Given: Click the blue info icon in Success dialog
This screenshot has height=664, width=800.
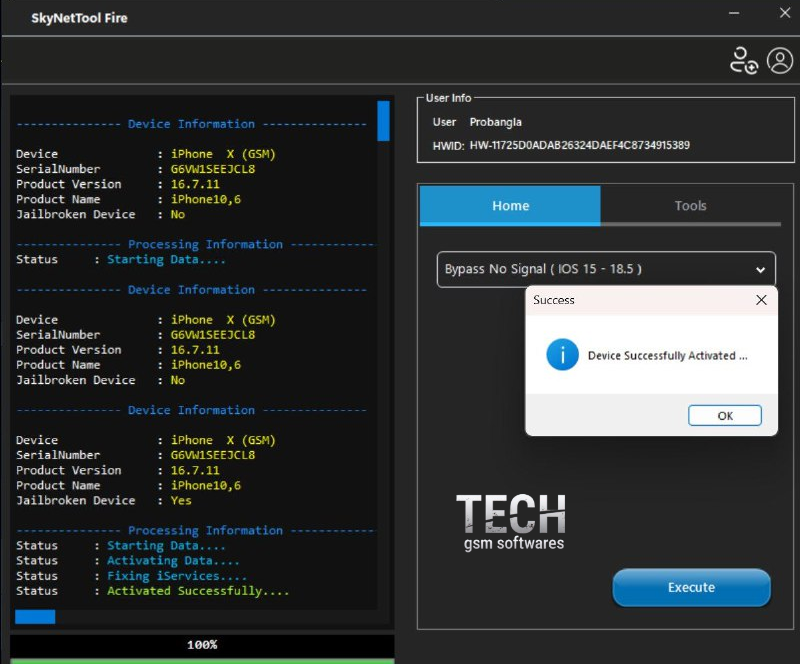Looking at the screenshot, I should (x=562, y=355).
